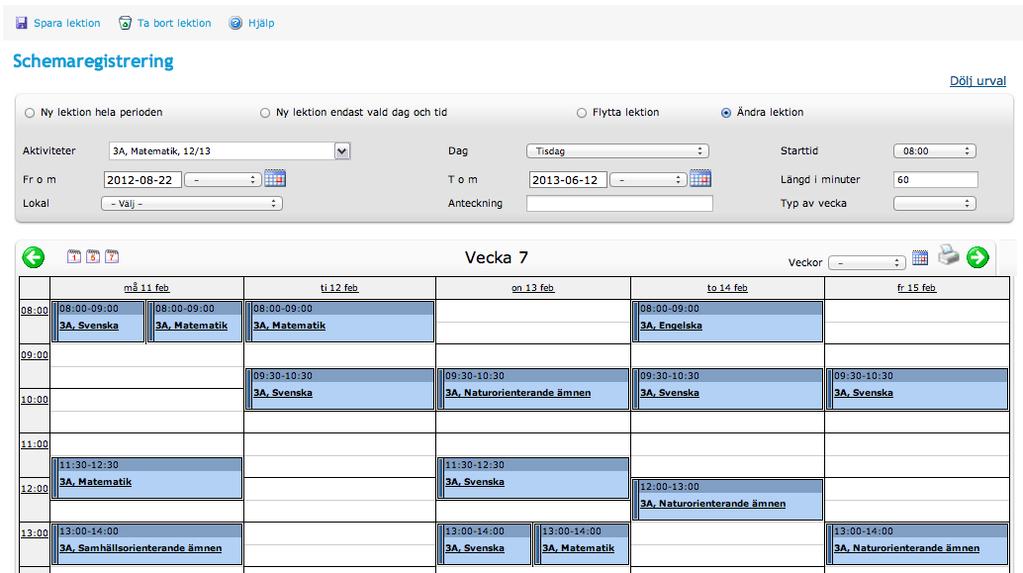Open Thursday 08:00 3A, Engelska lesson
Screen dimensions: 1023x573
point(727,321)
